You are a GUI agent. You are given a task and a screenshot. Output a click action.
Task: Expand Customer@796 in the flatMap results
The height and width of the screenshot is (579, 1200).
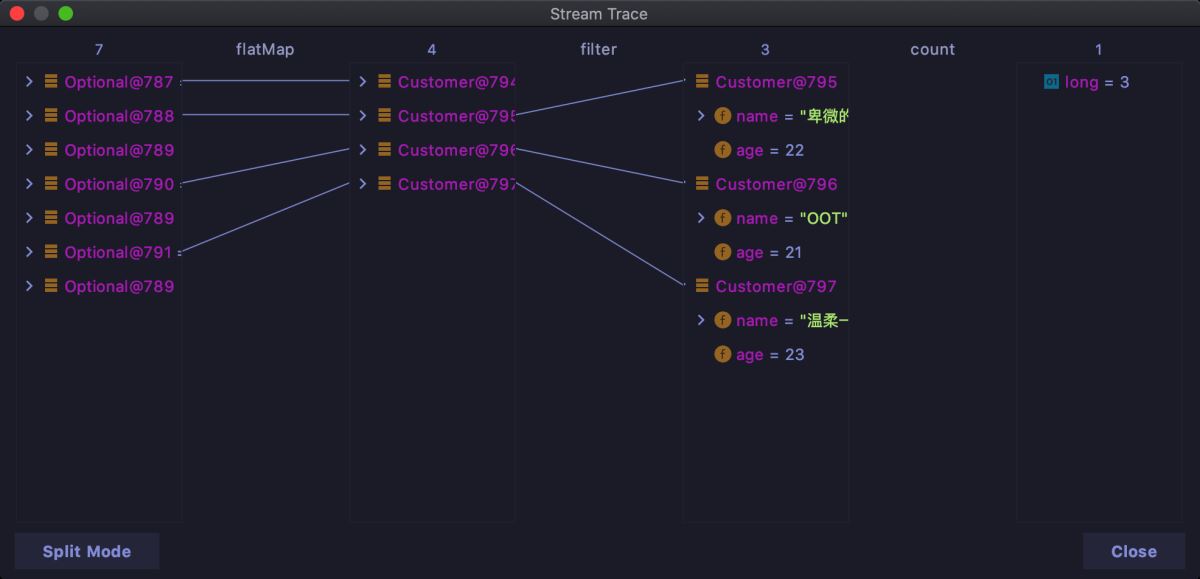pos(363,150)
